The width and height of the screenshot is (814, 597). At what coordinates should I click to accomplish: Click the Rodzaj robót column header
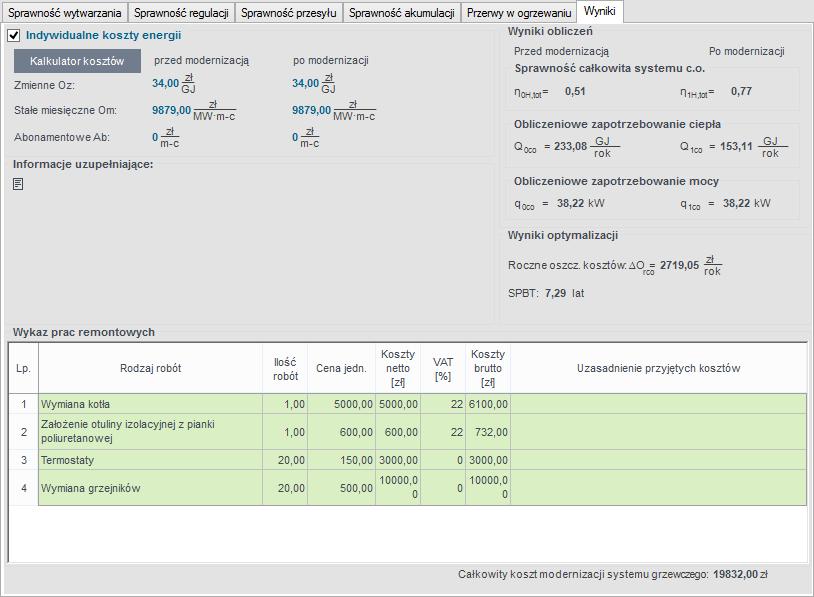point(151,368)
